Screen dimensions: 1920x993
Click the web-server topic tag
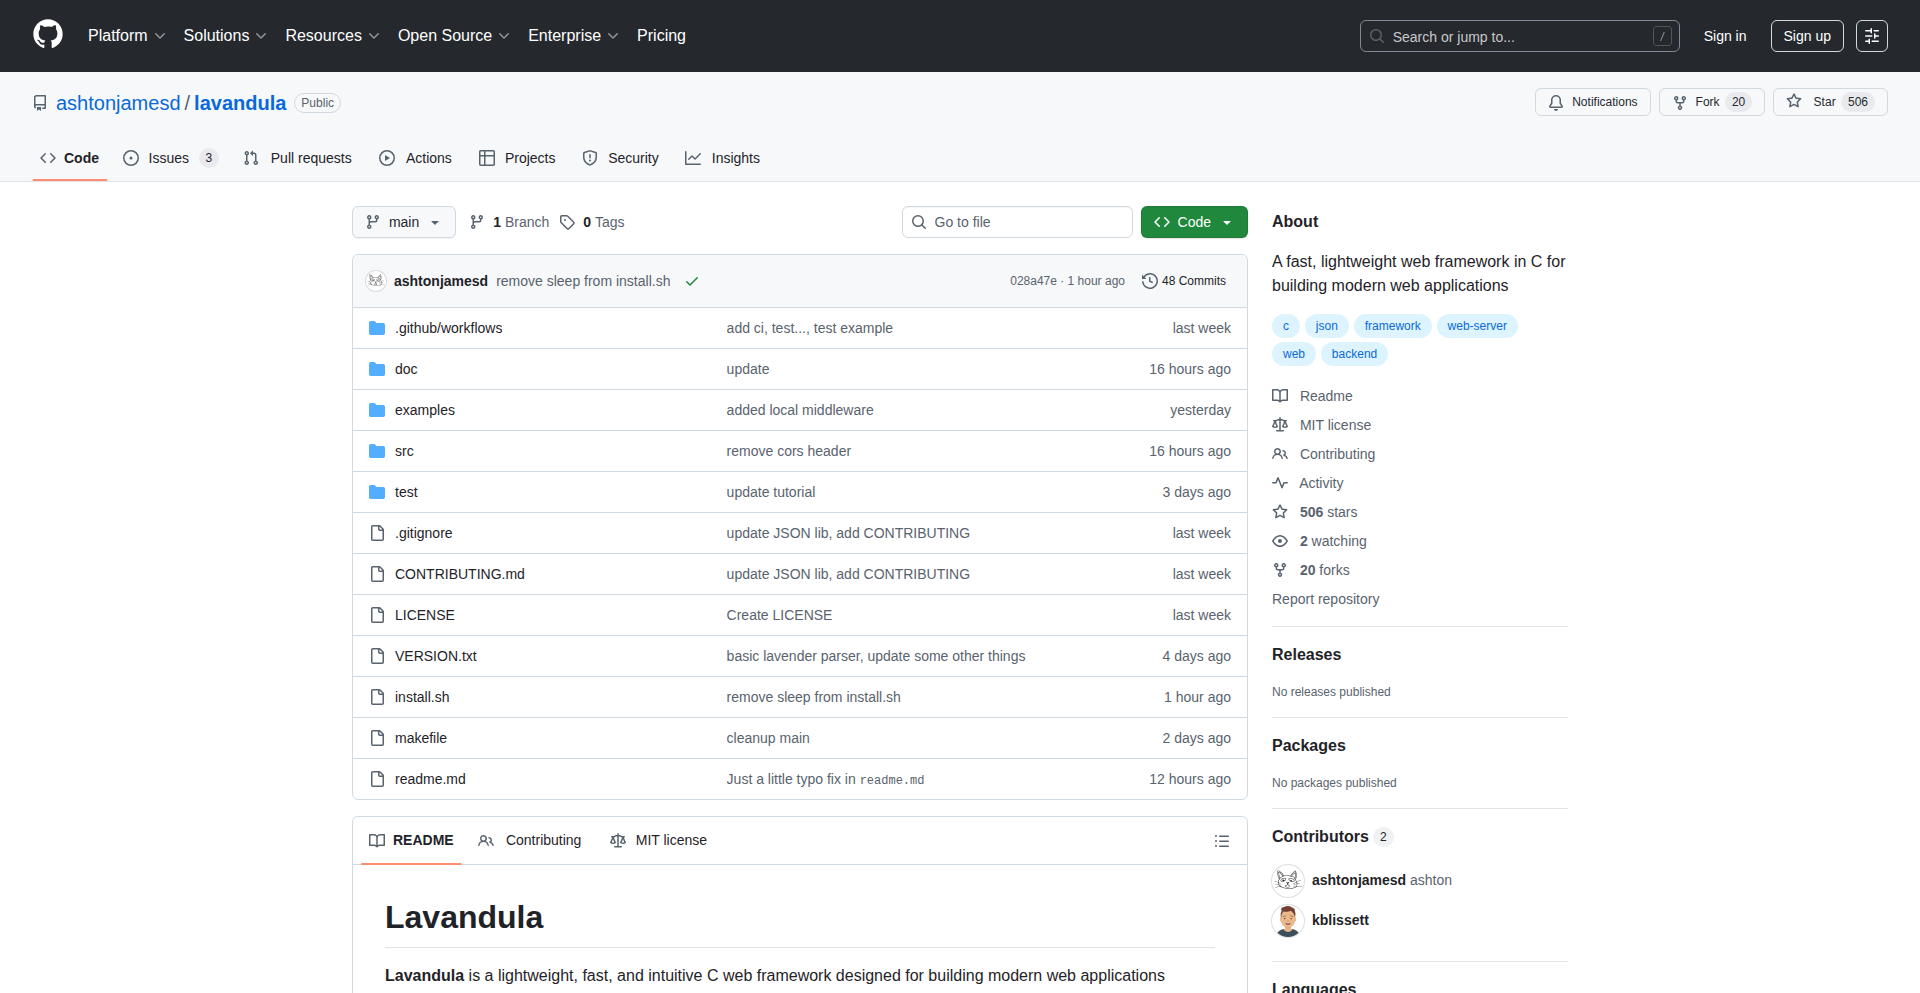1477,326
